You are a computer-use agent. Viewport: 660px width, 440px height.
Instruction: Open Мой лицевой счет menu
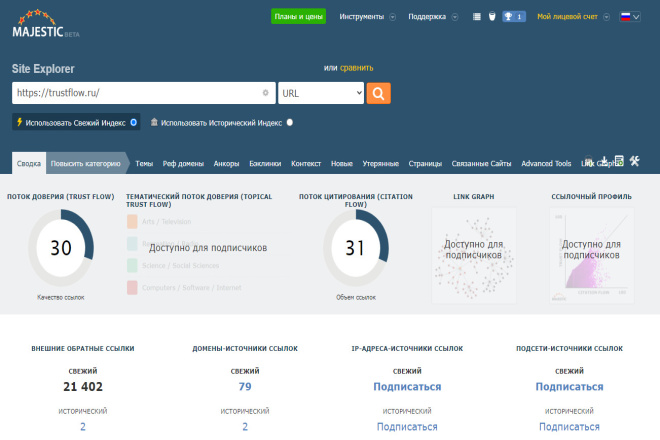tap(567, 17)
